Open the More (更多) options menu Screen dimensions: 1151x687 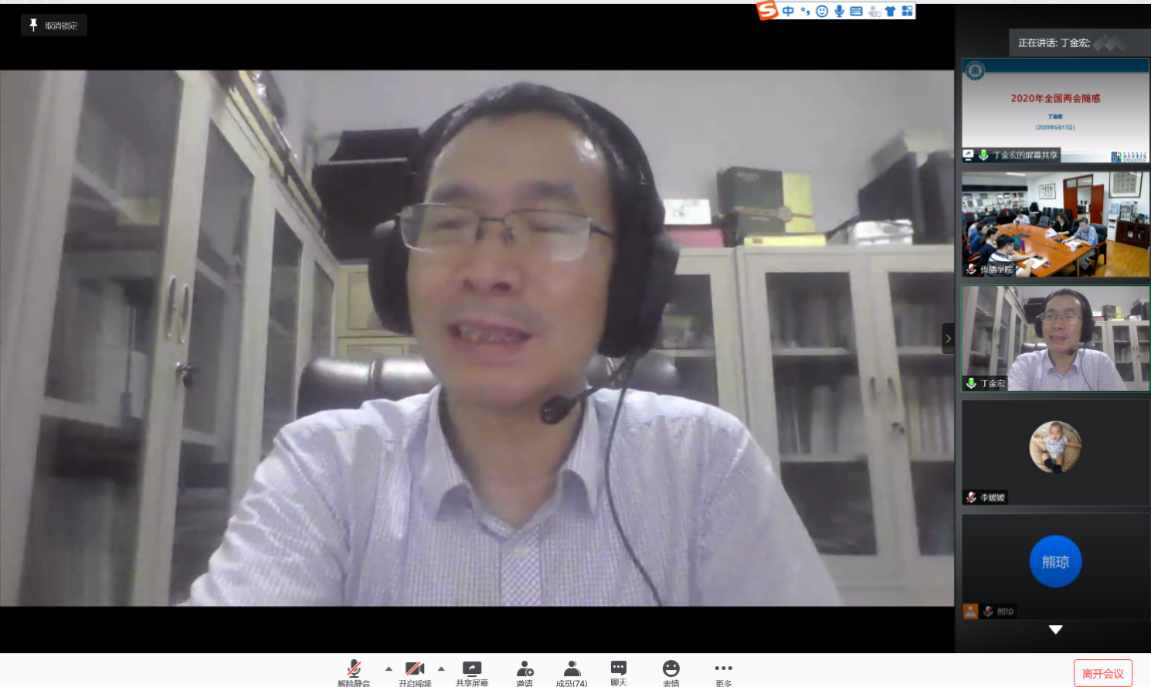(x=723, y=671)
